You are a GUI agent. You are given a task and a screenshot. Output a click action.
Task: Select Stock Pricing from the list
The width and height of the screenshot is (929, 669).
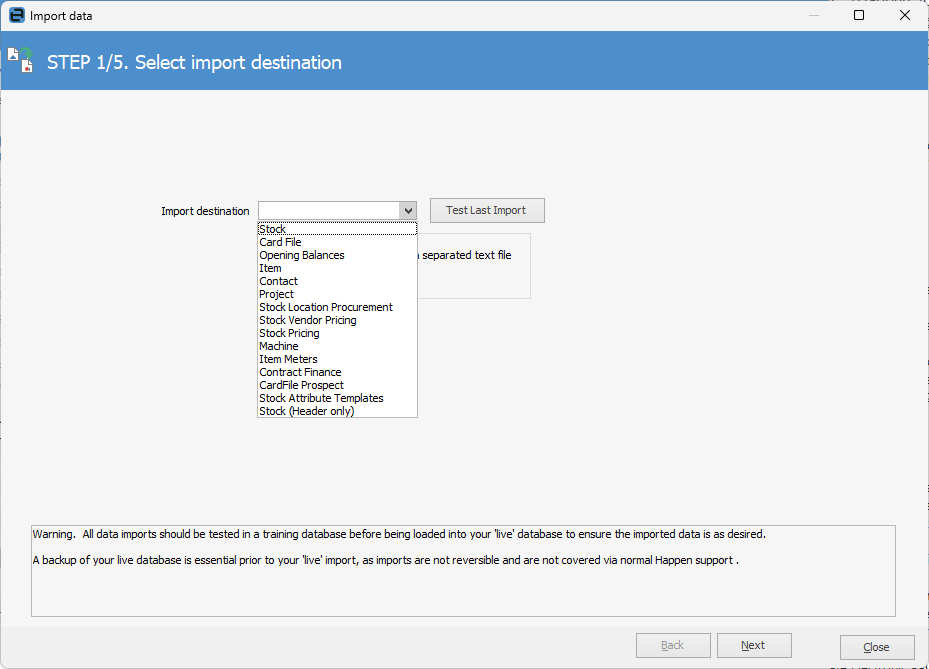coord(290,333)
